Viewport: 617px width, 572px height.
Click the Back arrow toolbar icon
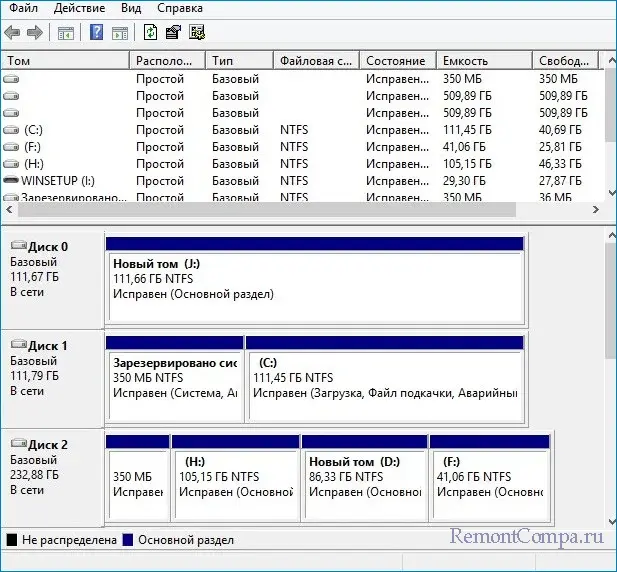[x=12, y=33]
